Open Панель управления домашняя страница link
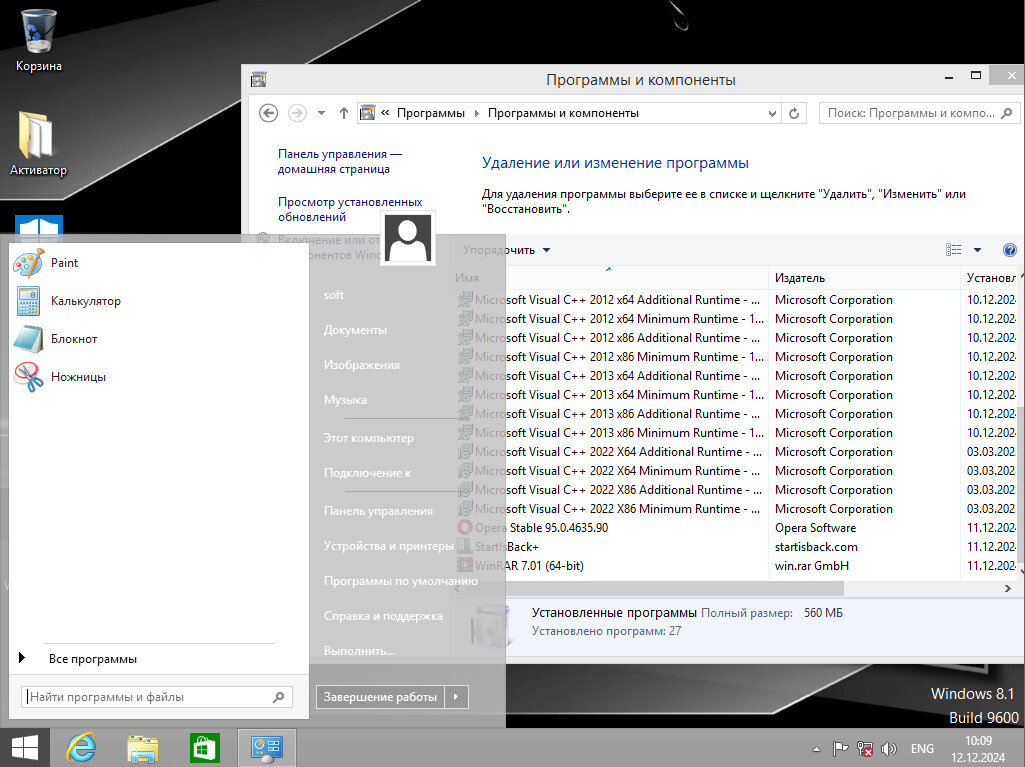The width and height of the screenshot is (1025, 767). [x=340, y=162]
